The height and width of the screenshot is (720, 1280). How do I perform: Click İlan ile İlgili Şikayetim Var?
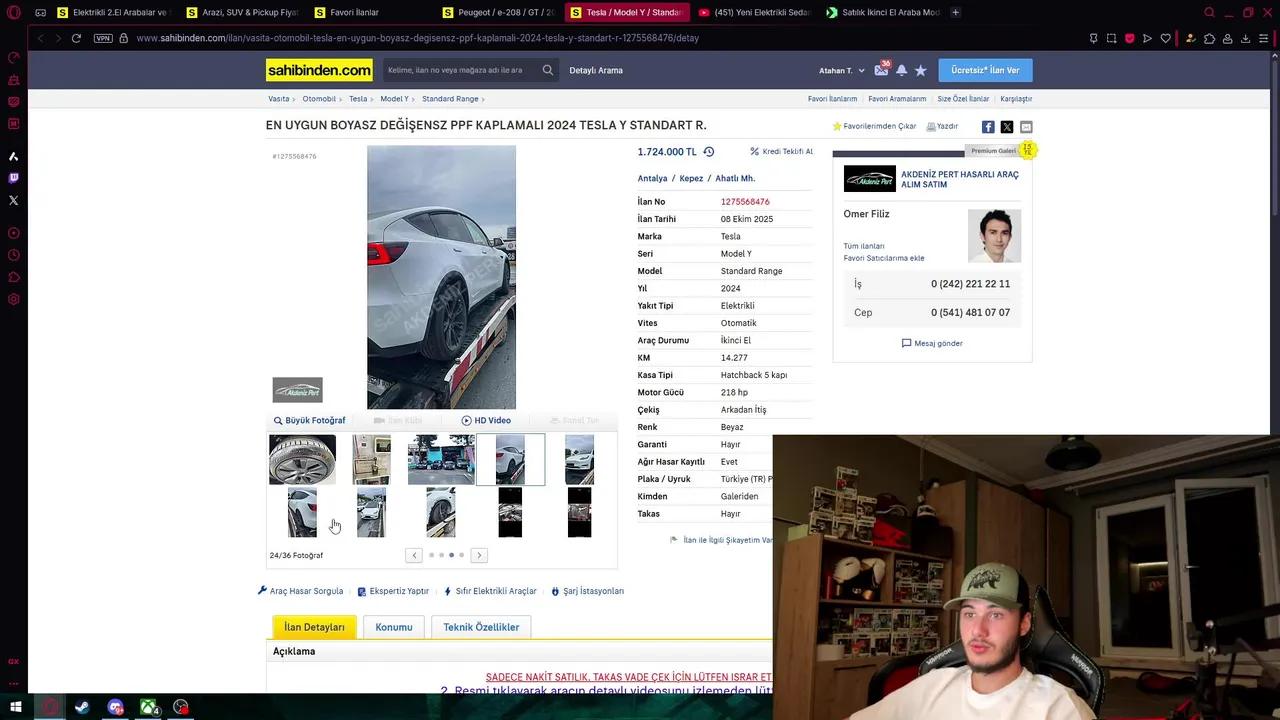[x=722, y=540]
